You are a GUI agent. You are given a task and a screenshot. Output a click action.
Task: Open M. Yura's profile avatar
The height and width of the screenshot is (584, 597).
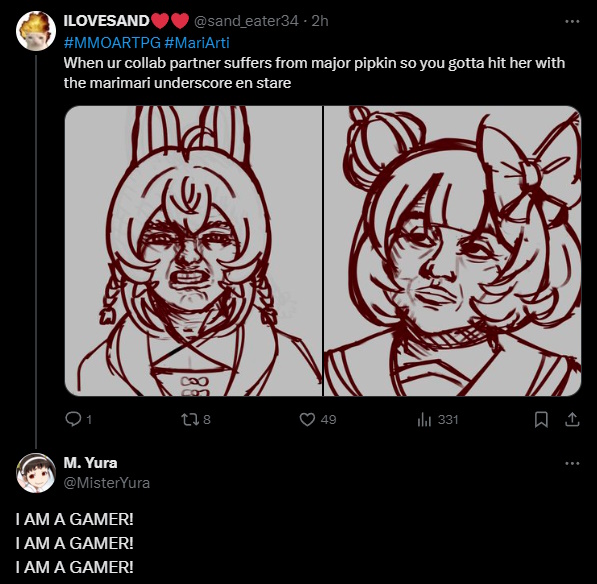pyautogui.click(x=36, y=473)
